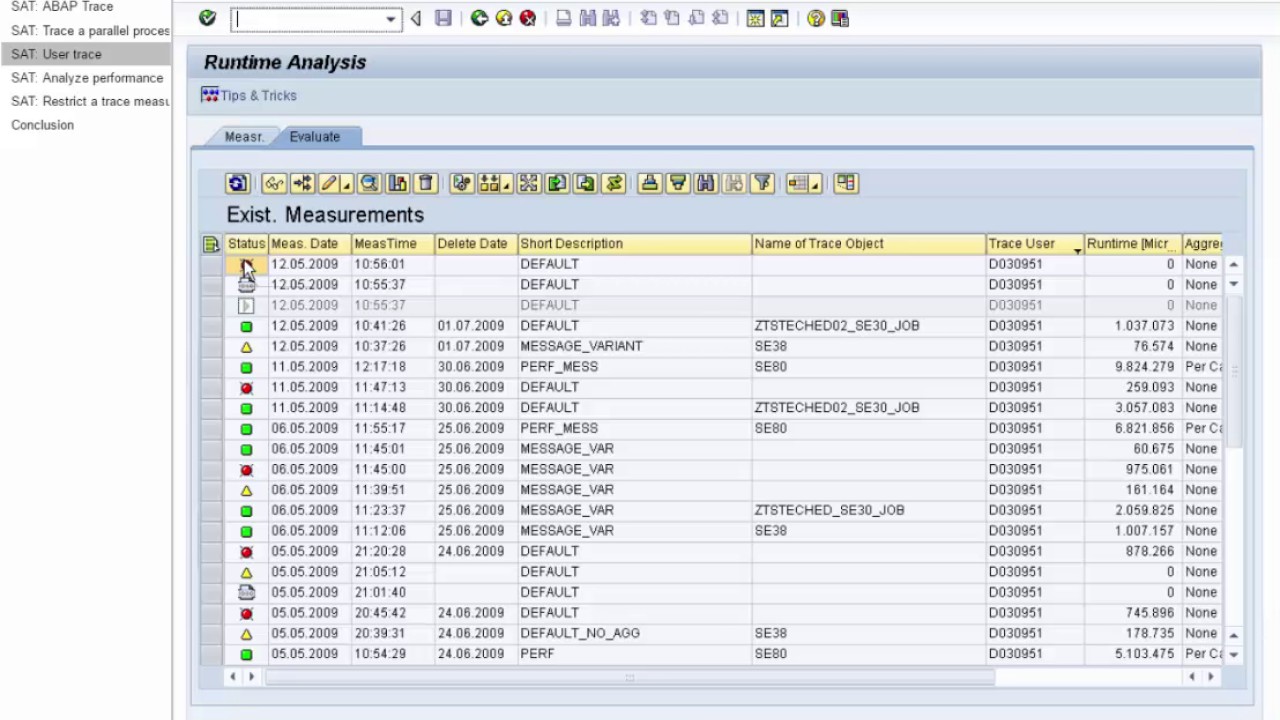Refresh the measurements list
1280x720 pixels.
point(237,183)
